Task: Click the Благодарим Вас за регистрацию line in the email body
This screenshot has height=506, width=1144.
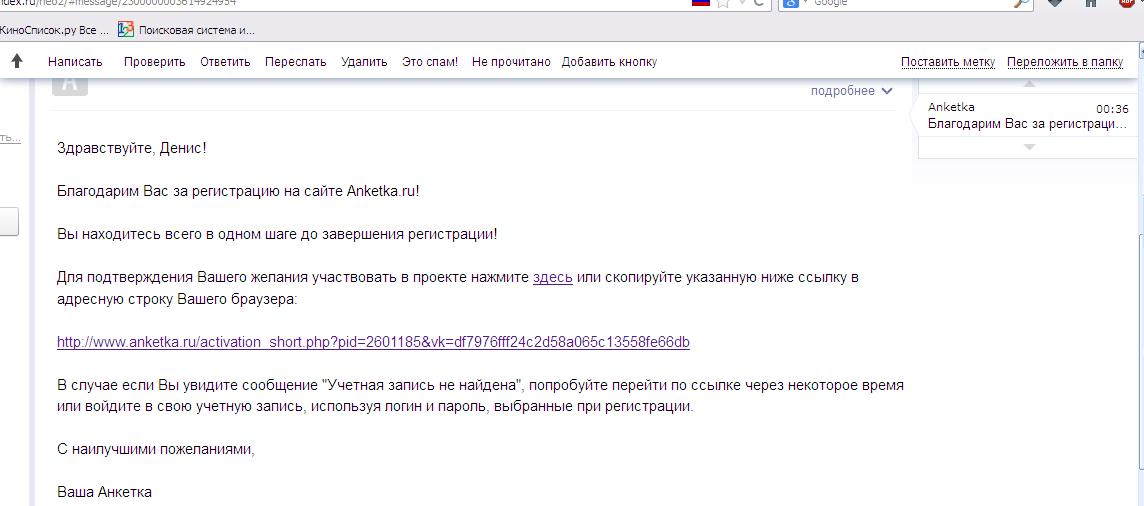Action: [239, 191]
